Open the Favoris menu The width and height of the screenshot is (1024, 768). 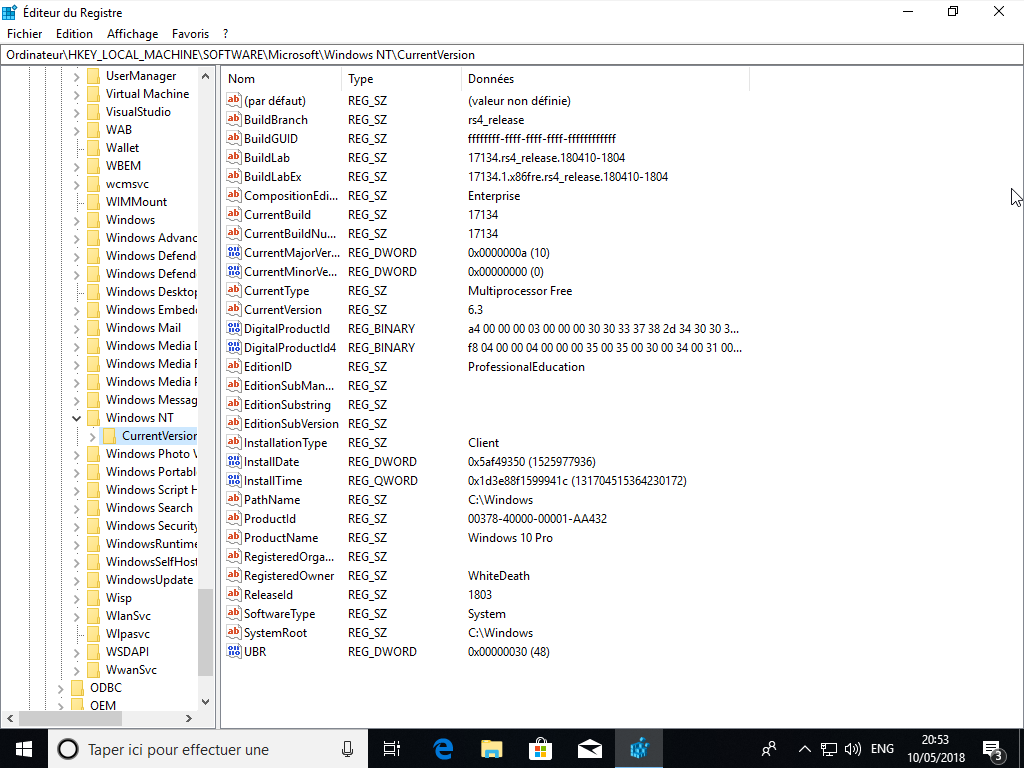pos(191,34)
